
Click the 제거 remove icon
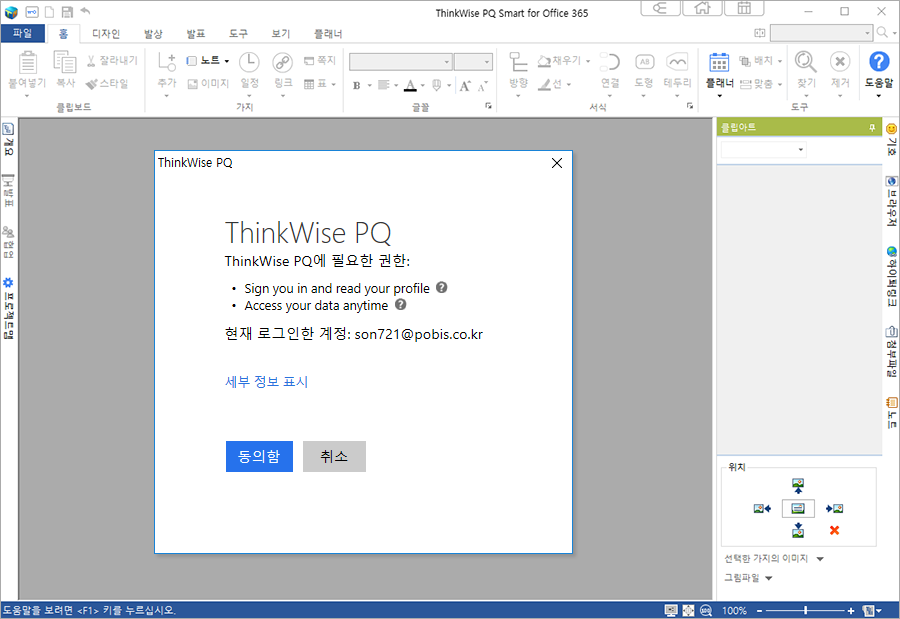click(840, 62)
